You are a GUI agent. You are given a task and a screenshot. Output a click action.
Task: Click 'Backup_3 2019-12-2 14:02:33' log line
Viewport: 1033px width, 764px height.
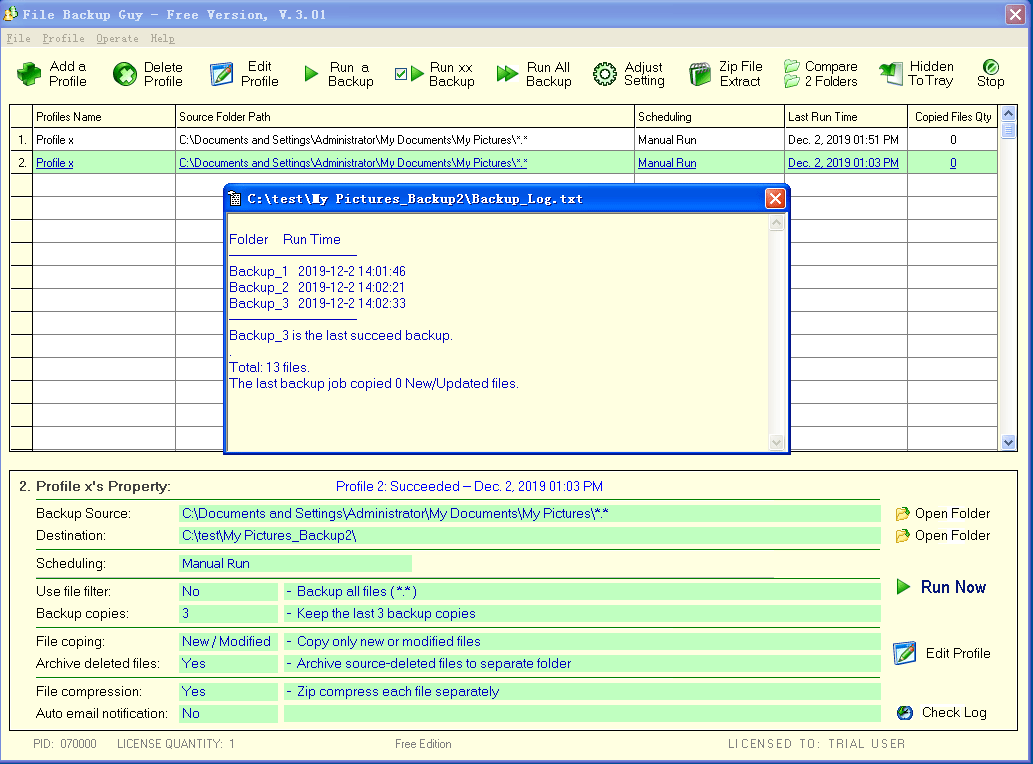(x=318, y=303)
